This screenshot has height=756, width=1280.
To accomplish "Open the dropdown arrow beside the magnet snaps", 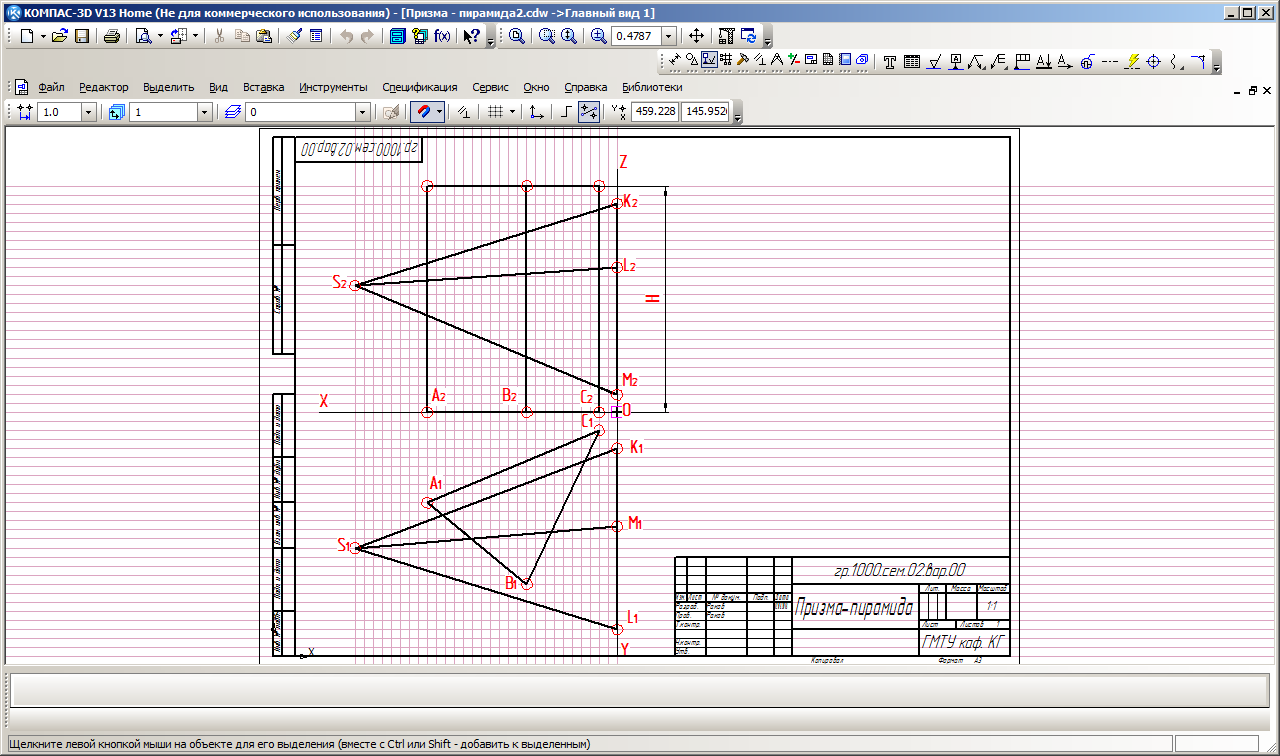I will click(x=439, y=112).
